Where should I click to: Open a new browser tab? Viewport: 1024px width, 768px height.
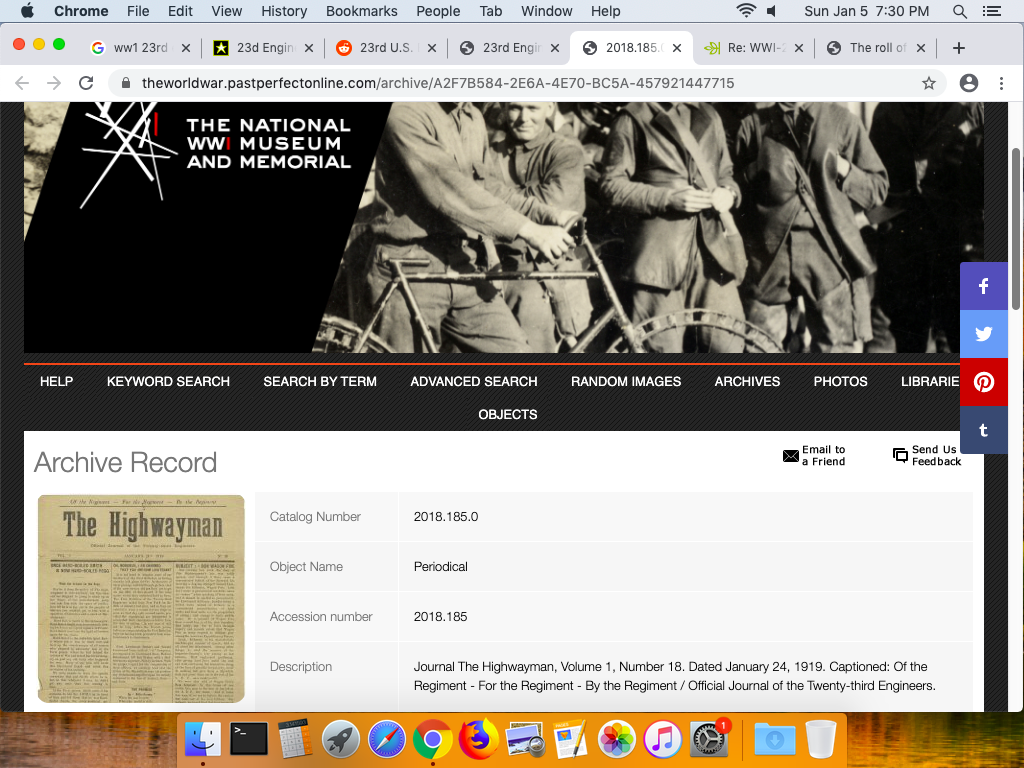(958, 48)
